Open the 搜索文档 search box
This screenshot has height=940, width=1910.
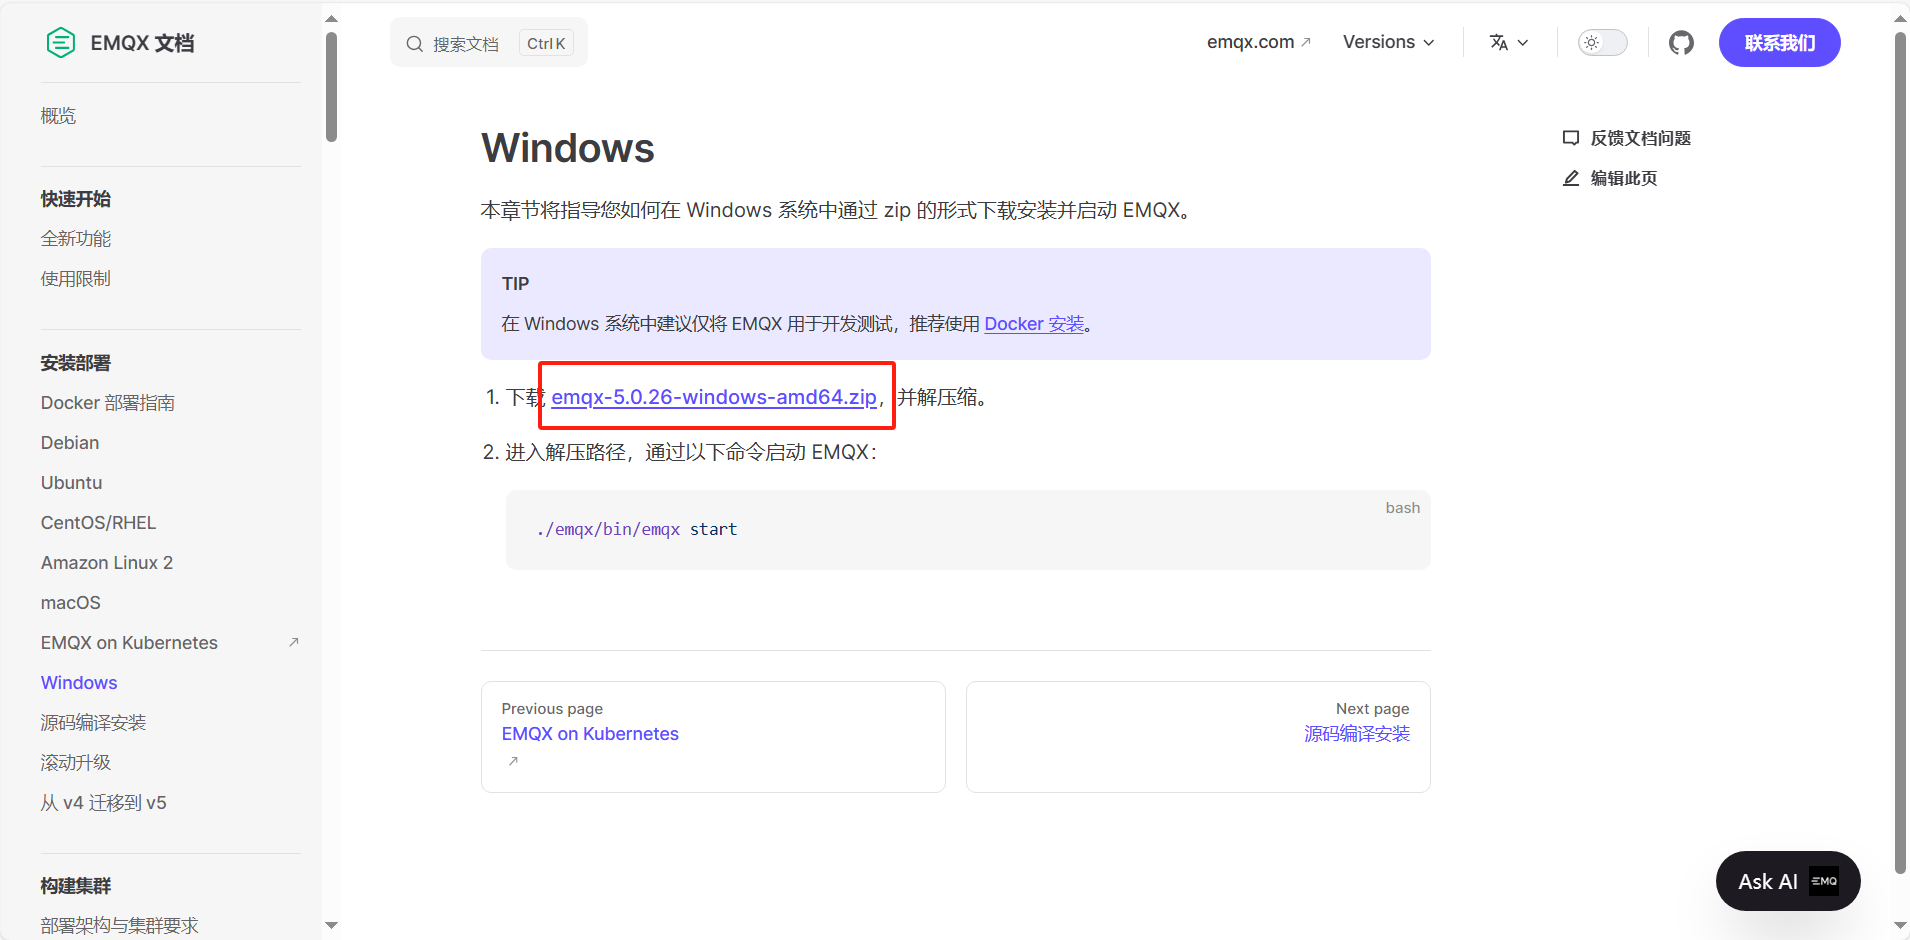coord(489,43)
